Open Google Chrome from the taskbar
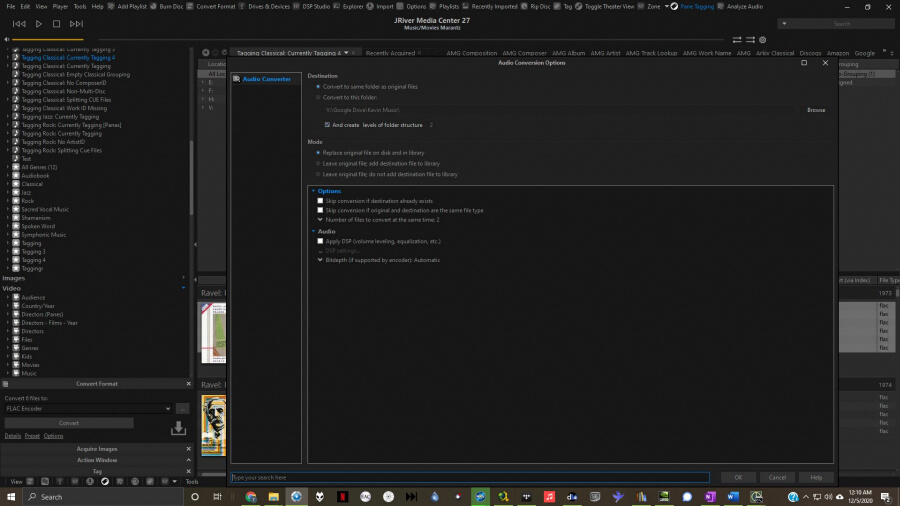The image size is (900, 506). [x=251, y=497]
